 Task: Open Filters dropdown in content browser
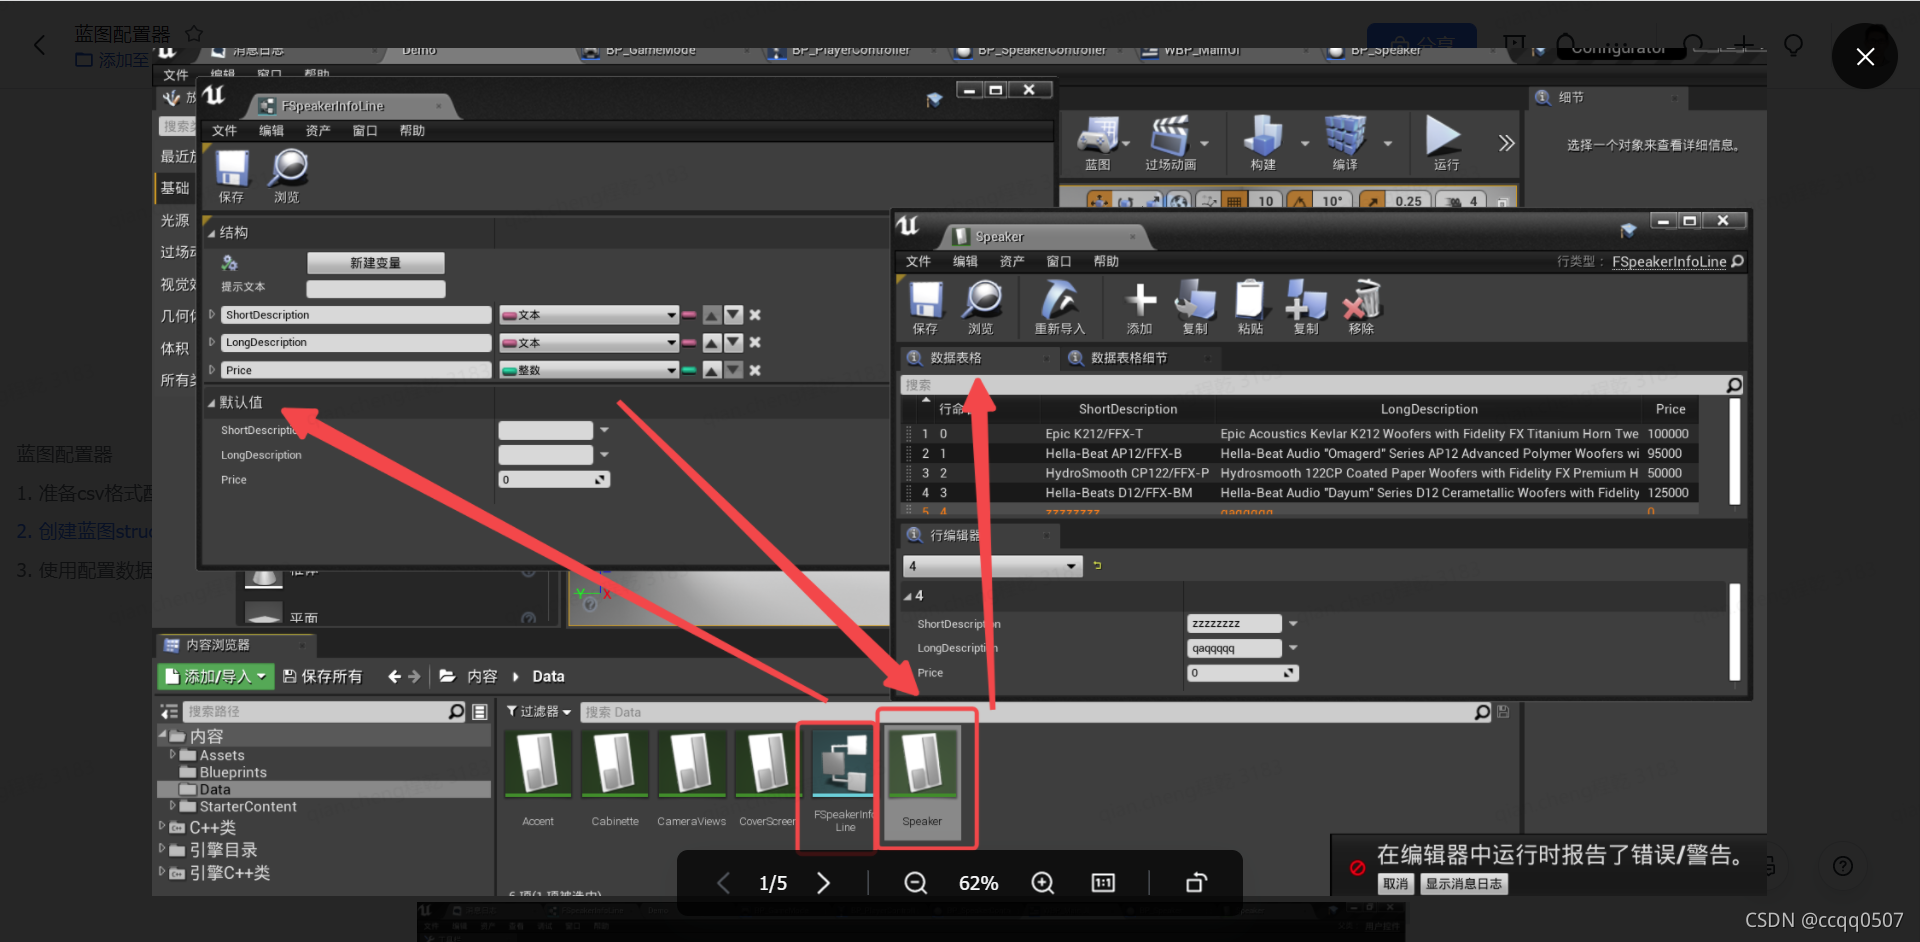click(x=539, y=712)
